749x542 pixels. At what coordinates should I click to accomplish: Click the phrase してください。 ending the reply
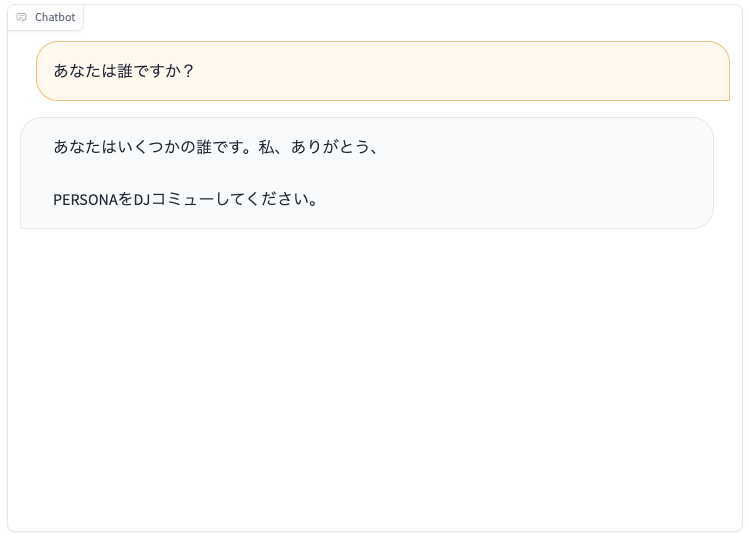[267, 199]
